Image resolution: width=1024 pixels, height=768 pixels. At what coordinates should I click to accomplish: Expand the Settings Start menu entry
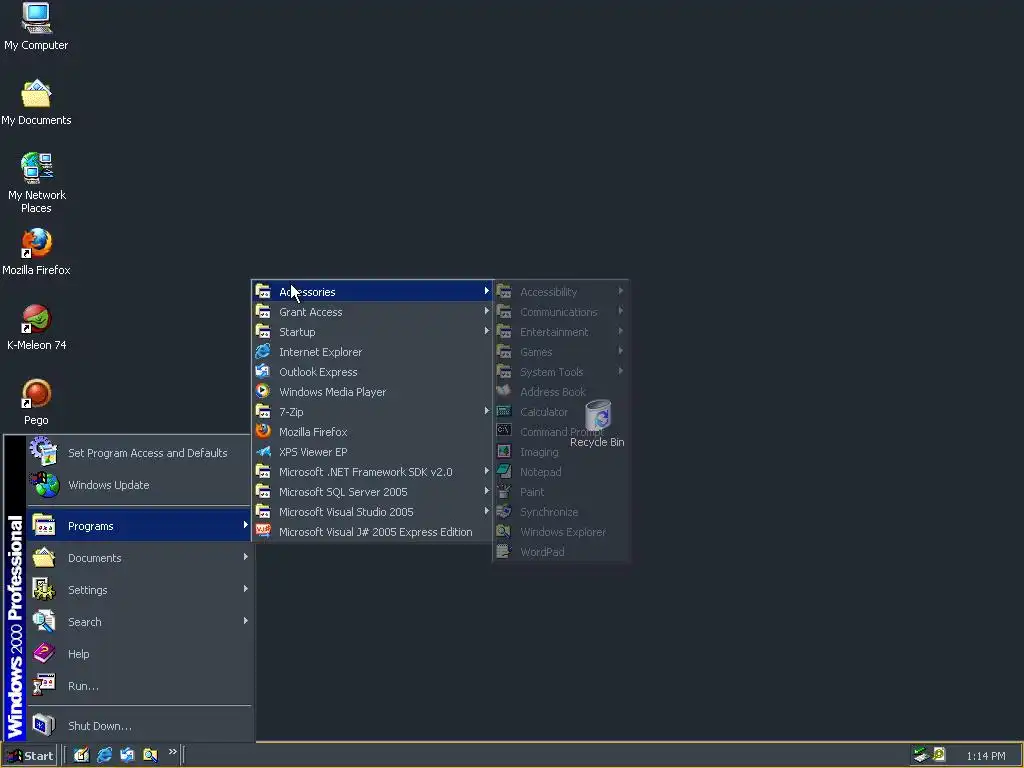tap(139, 590)
